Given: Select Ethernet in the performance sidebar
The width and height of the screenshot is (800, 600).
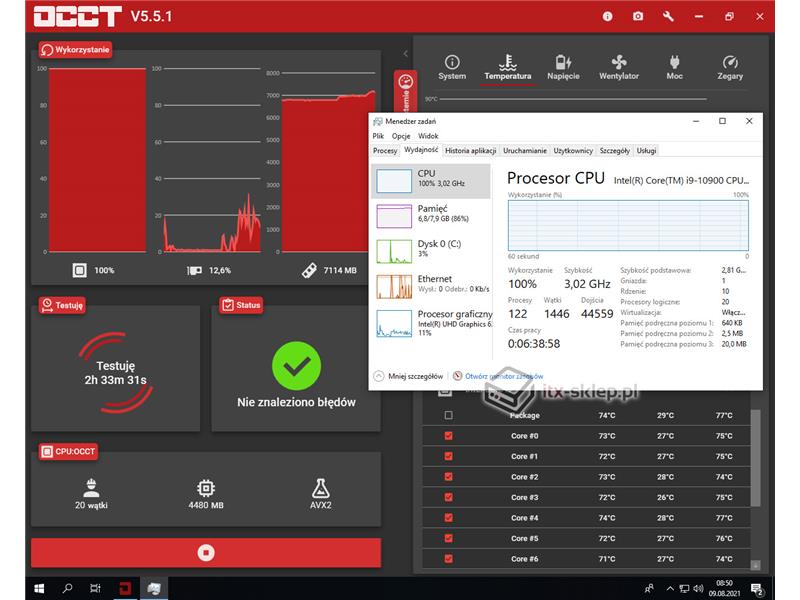Looking at the screenshot, I should (431, 286).
